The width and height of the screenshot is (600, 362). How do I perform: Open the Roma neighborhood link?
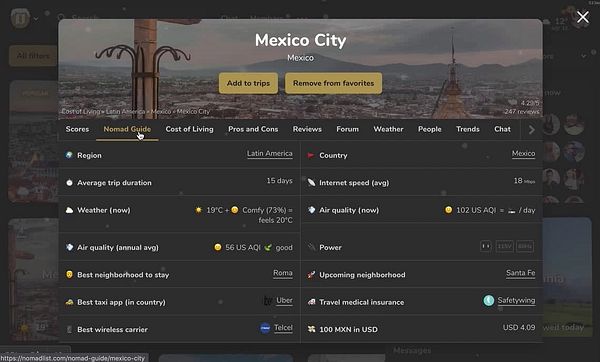(x=283, y=273)
